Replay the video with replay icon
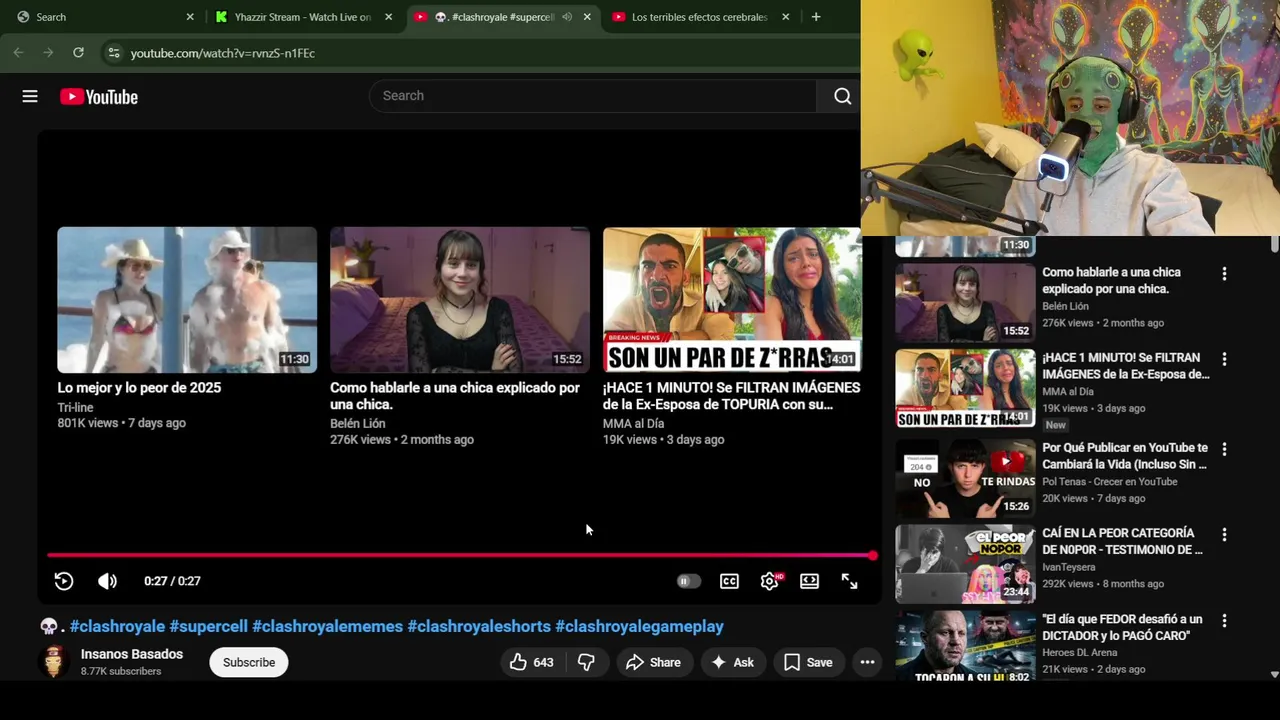This screenshot has height=720, width=1280. coord(64,581)
